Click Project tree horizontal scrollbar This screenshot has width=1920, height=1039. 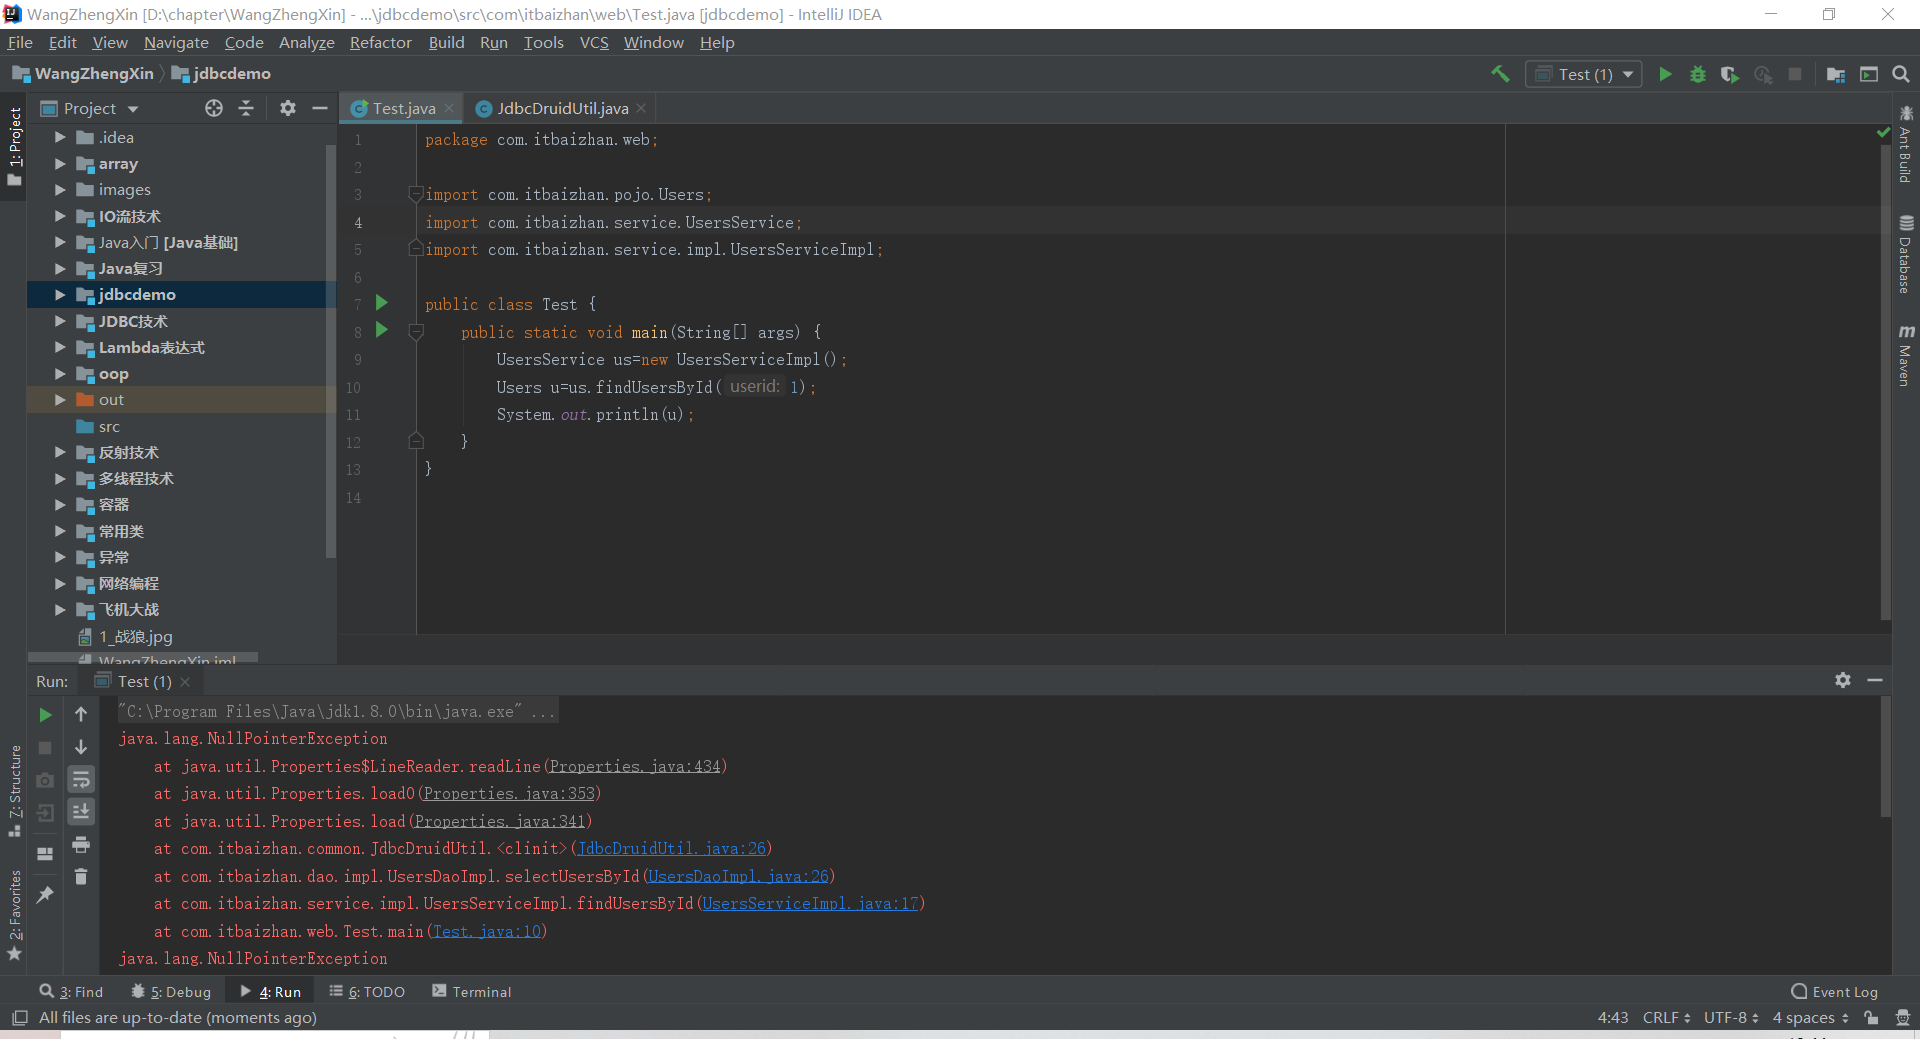point(143,657)
